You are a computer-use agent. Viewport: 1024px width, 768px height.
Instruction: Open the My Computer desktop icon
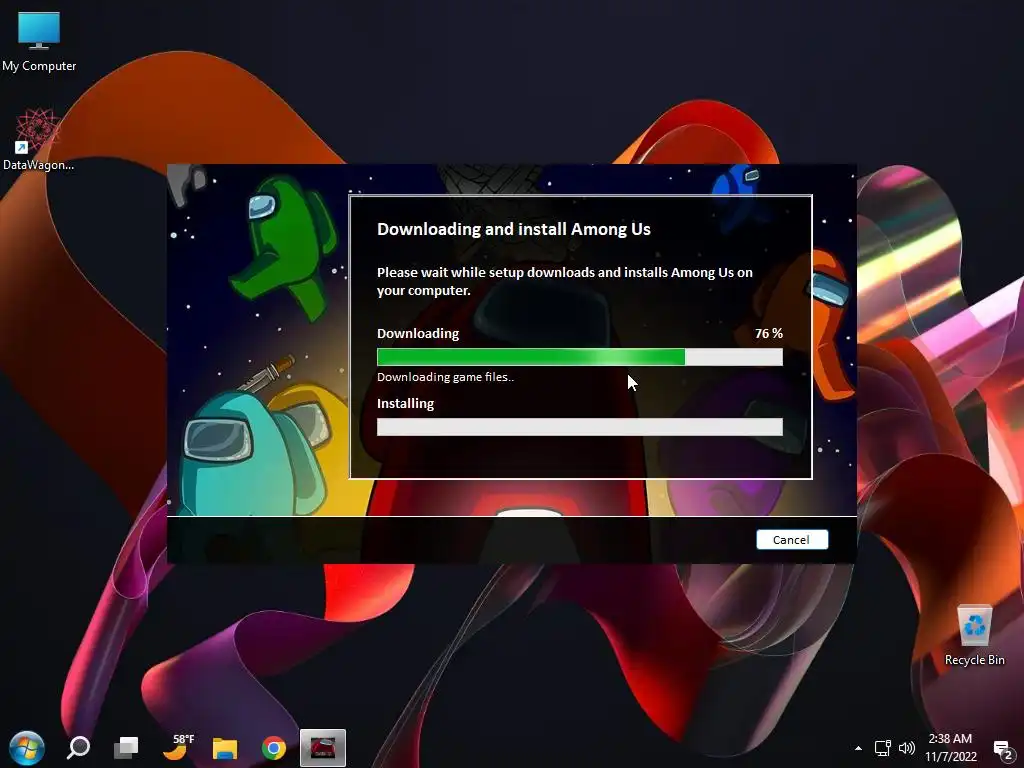pos(39,42)
